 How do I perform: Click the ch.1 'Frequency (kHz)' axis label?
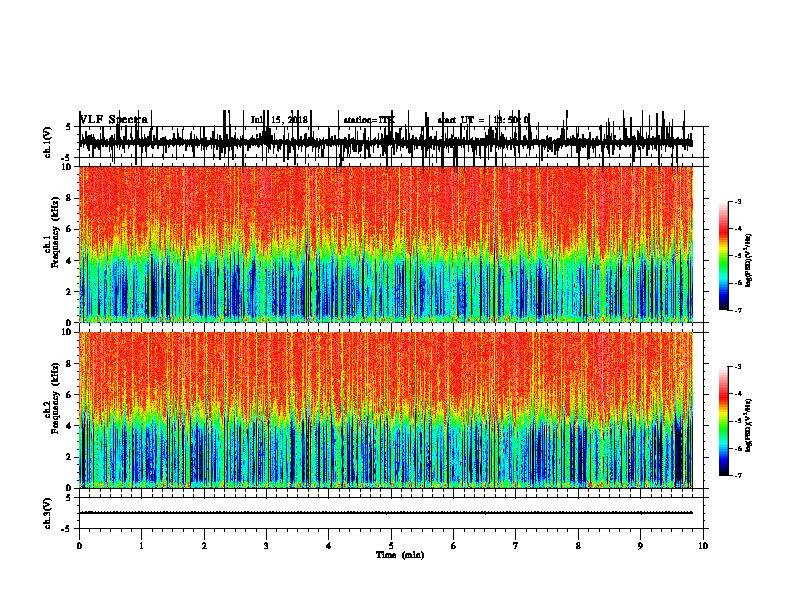55,233
